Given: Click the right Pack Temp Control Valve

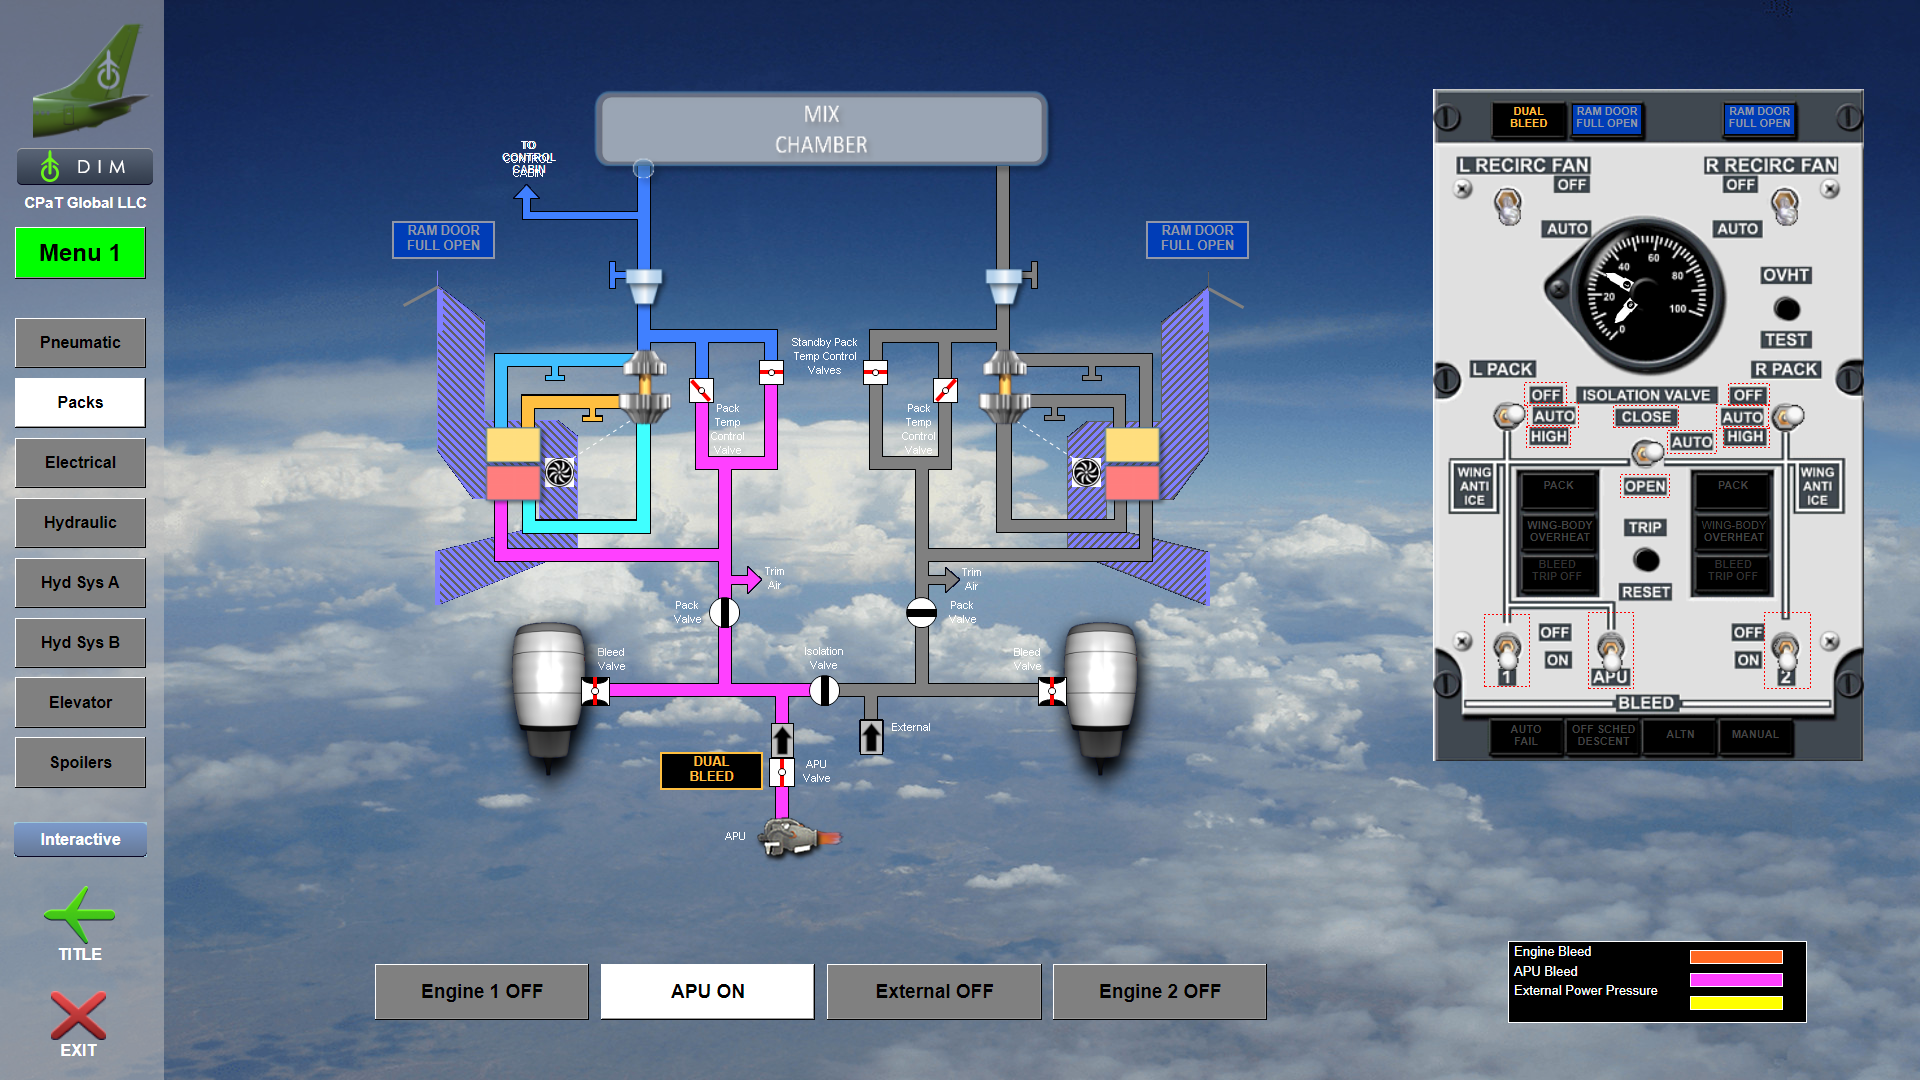Looking at the screenshot, I should point(945,390).
